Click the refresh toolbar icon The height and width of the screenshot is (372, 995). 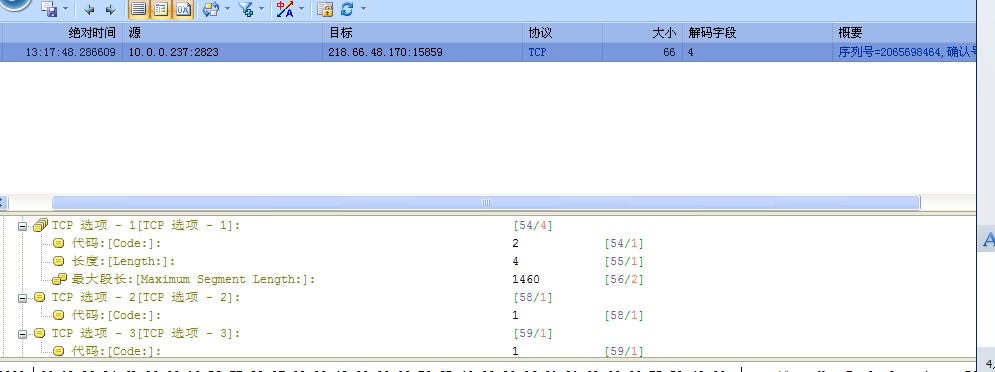[x=347, y=9]
